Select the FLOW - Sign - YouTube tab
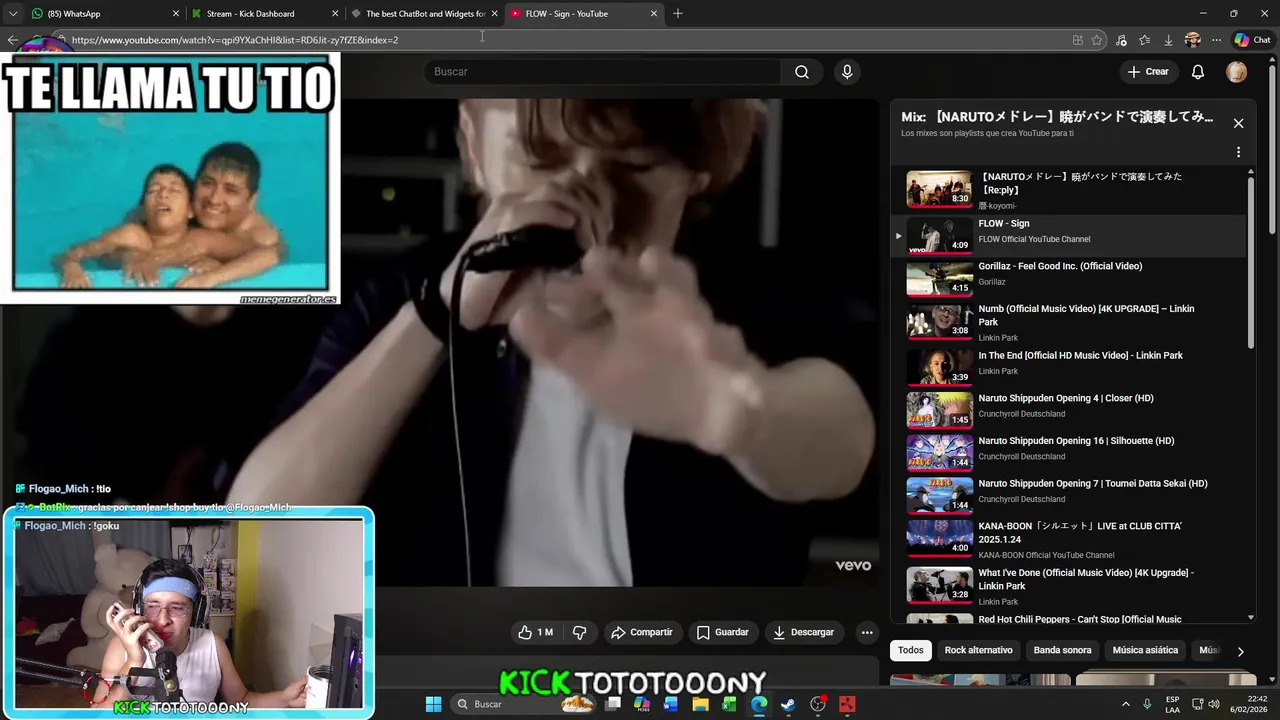Image resolution: width=1280 pixels, height=720 pixels. (x=583, y=14)
